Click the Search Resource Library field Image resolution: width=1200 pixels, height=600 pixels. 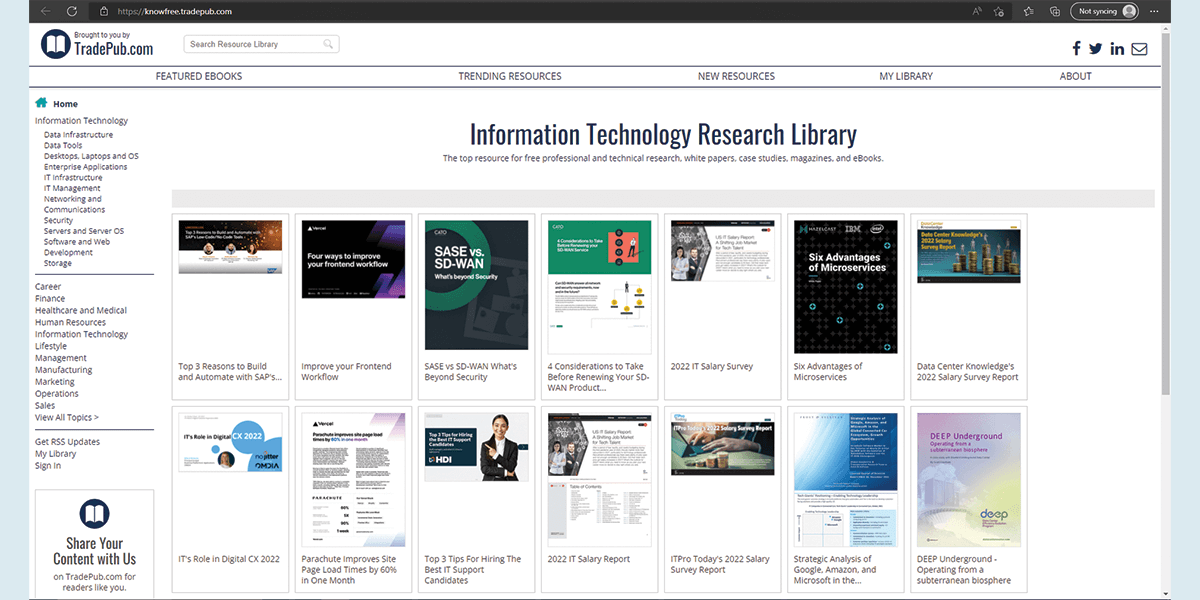click(x=253, y=44)
